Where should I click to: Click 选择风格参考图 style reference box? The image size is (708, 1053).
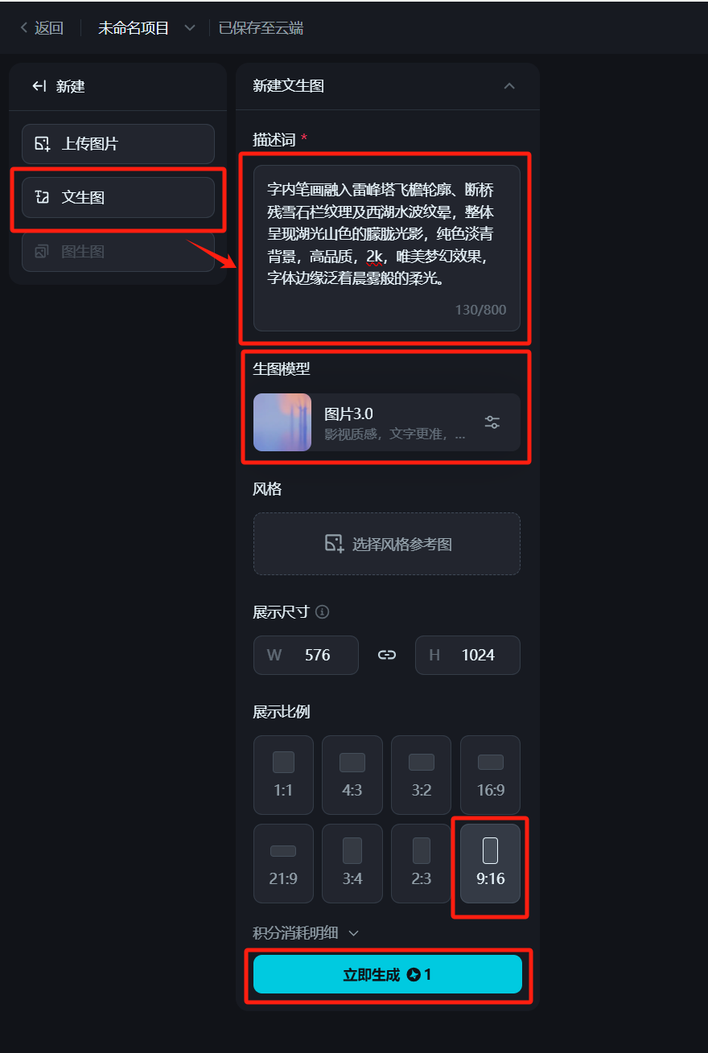click(x=387, y=544)
